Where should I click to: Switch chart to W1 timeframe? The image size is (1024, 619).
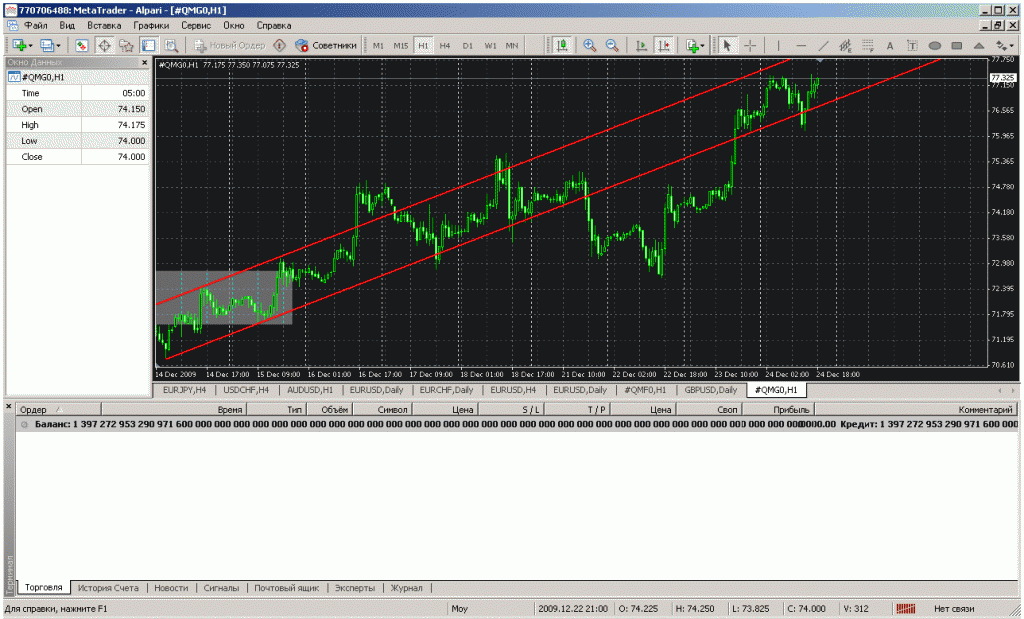pos(490,46)
